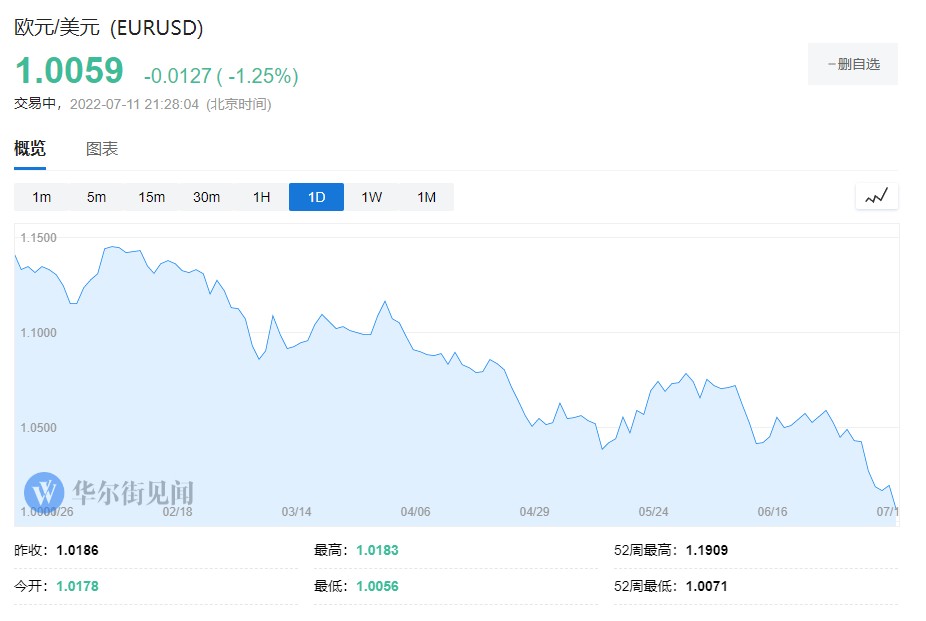Viewport: 926px width, 621px height.
Task: Click the chart's rightmost low point
Action: coord(896,510)
